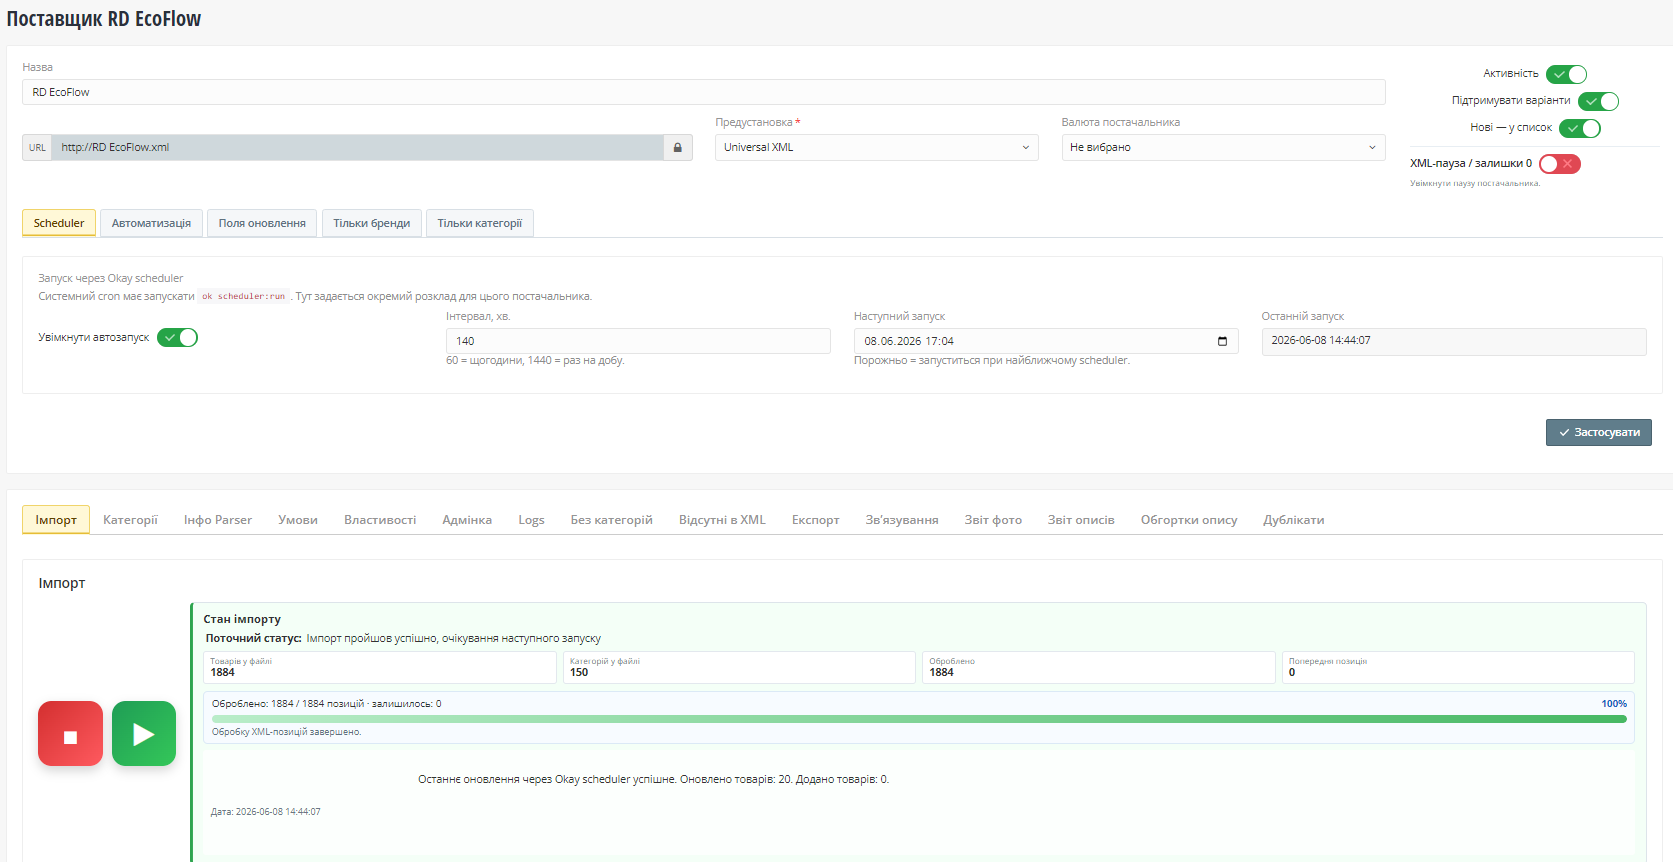The width and height of the screenshot is (1673, 862).
Task: Click the 60 = щогодини interval hint
Action: 535,360
